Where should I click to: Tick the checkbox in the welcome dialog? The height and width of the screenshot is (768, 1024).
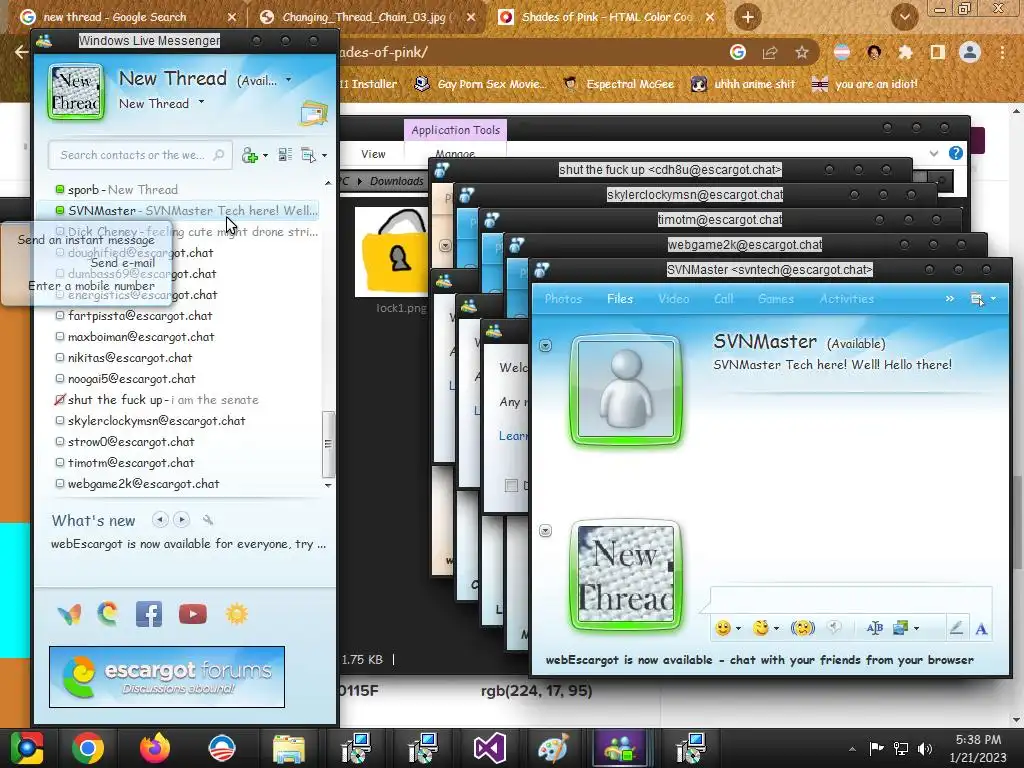point(511,485)
